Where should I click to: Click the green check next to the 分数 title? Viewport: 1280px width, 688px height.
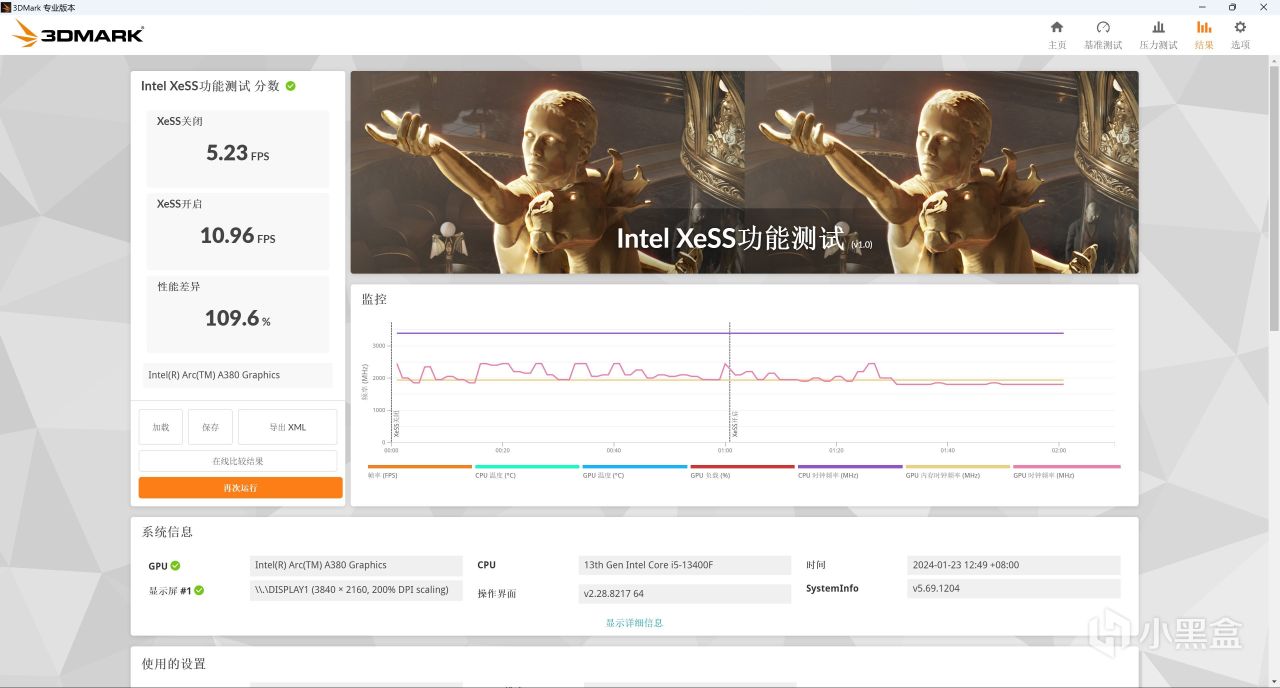tap(291, 86)
